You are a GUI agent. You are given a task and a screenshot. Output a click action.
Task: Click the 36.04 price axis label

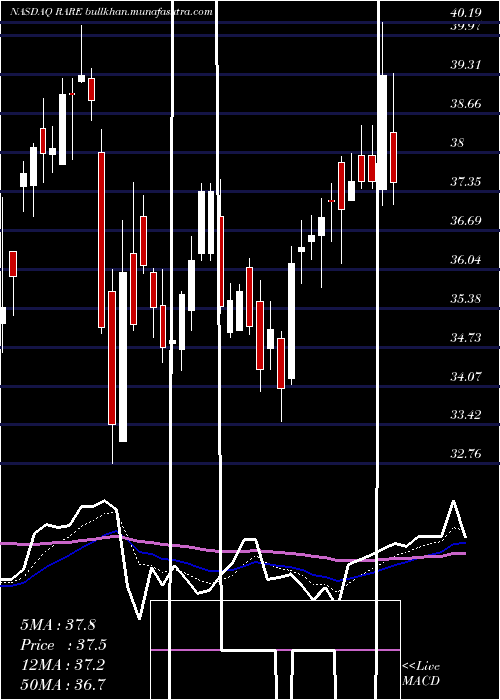coord(466,259)
